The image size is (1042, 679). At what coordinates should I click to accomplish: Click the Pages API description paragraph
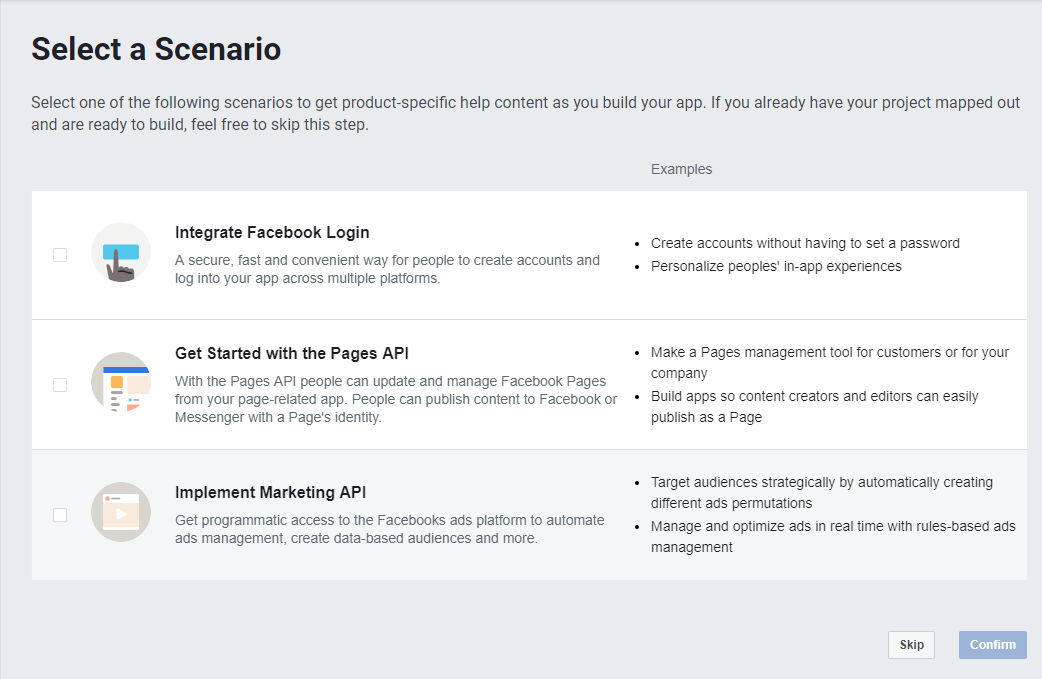pos(396,399)
